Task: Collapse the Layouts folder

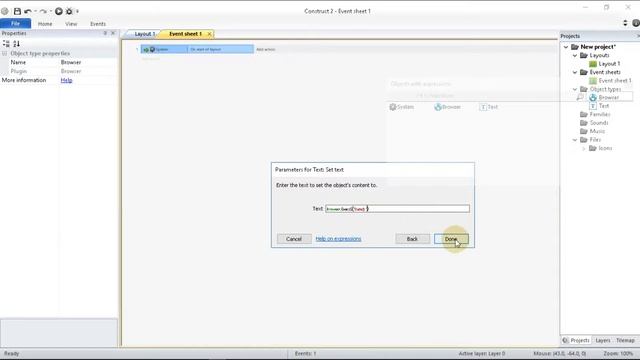Action: pyautogui.click(x=575, y=56)
